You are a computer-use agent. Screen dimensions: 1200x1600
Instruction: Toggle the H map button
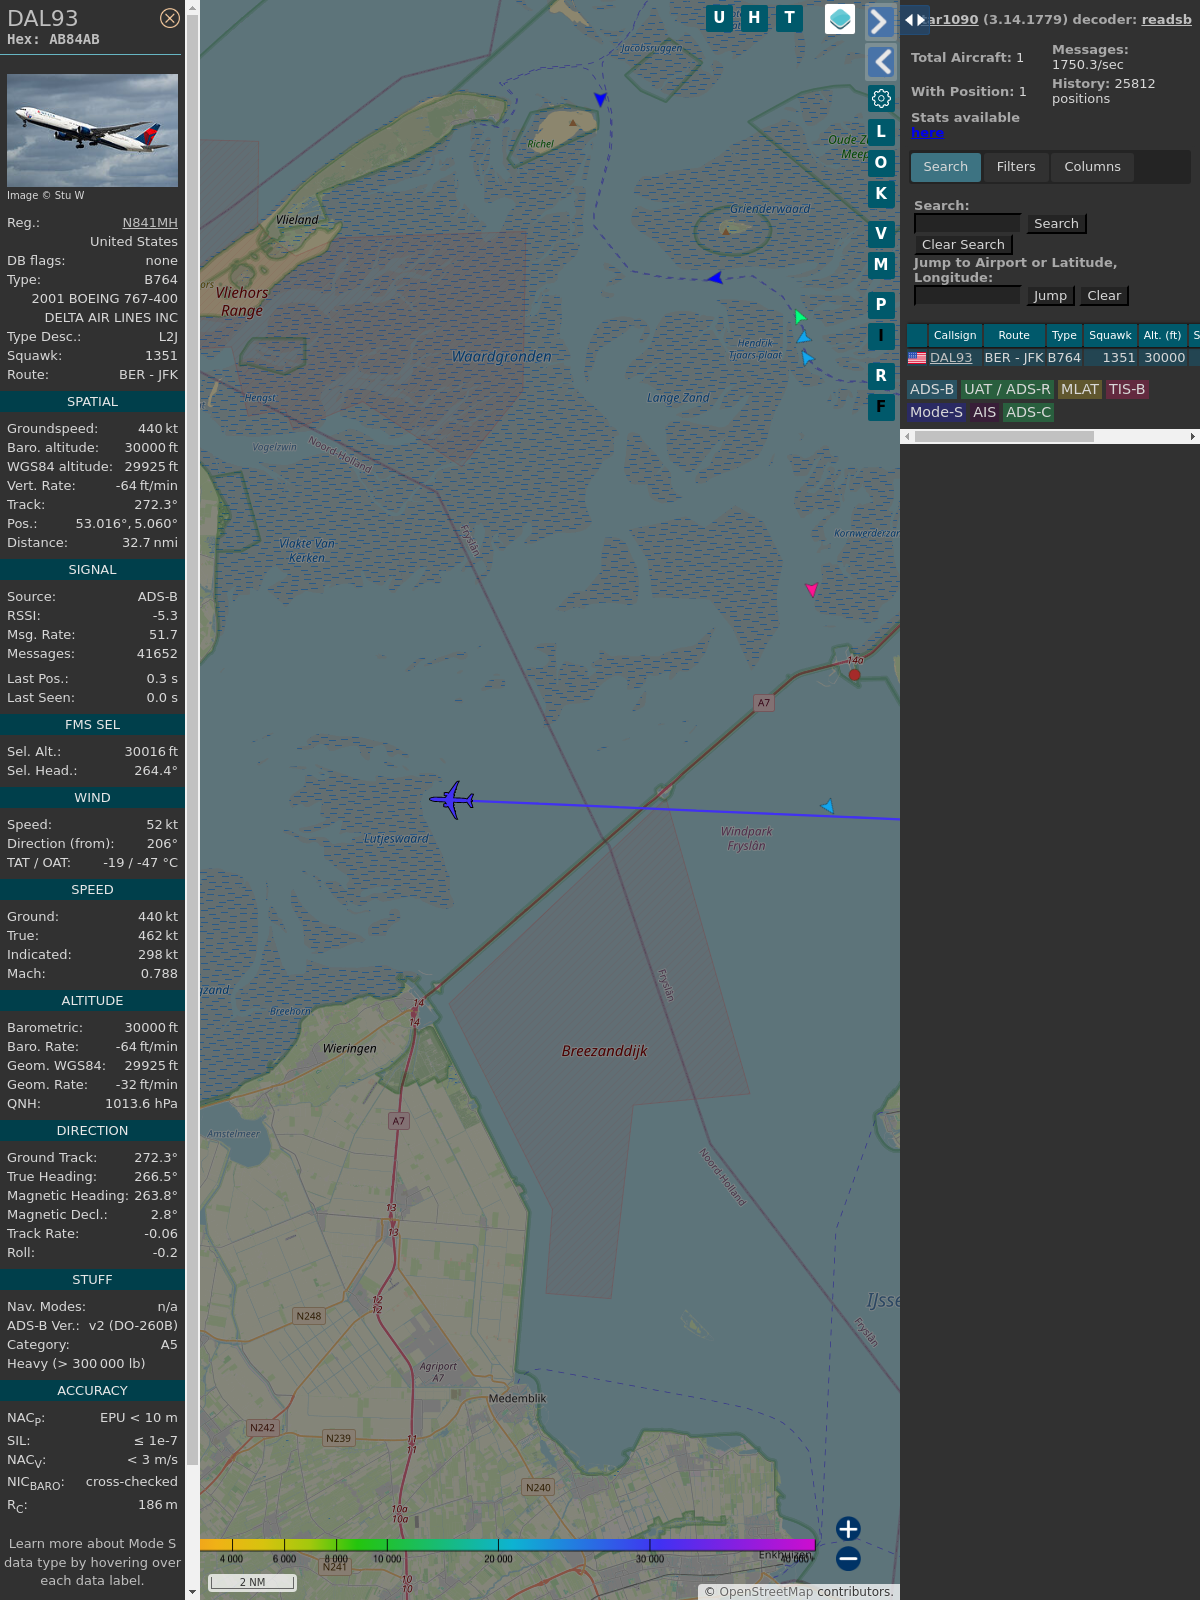pos(754,18)
